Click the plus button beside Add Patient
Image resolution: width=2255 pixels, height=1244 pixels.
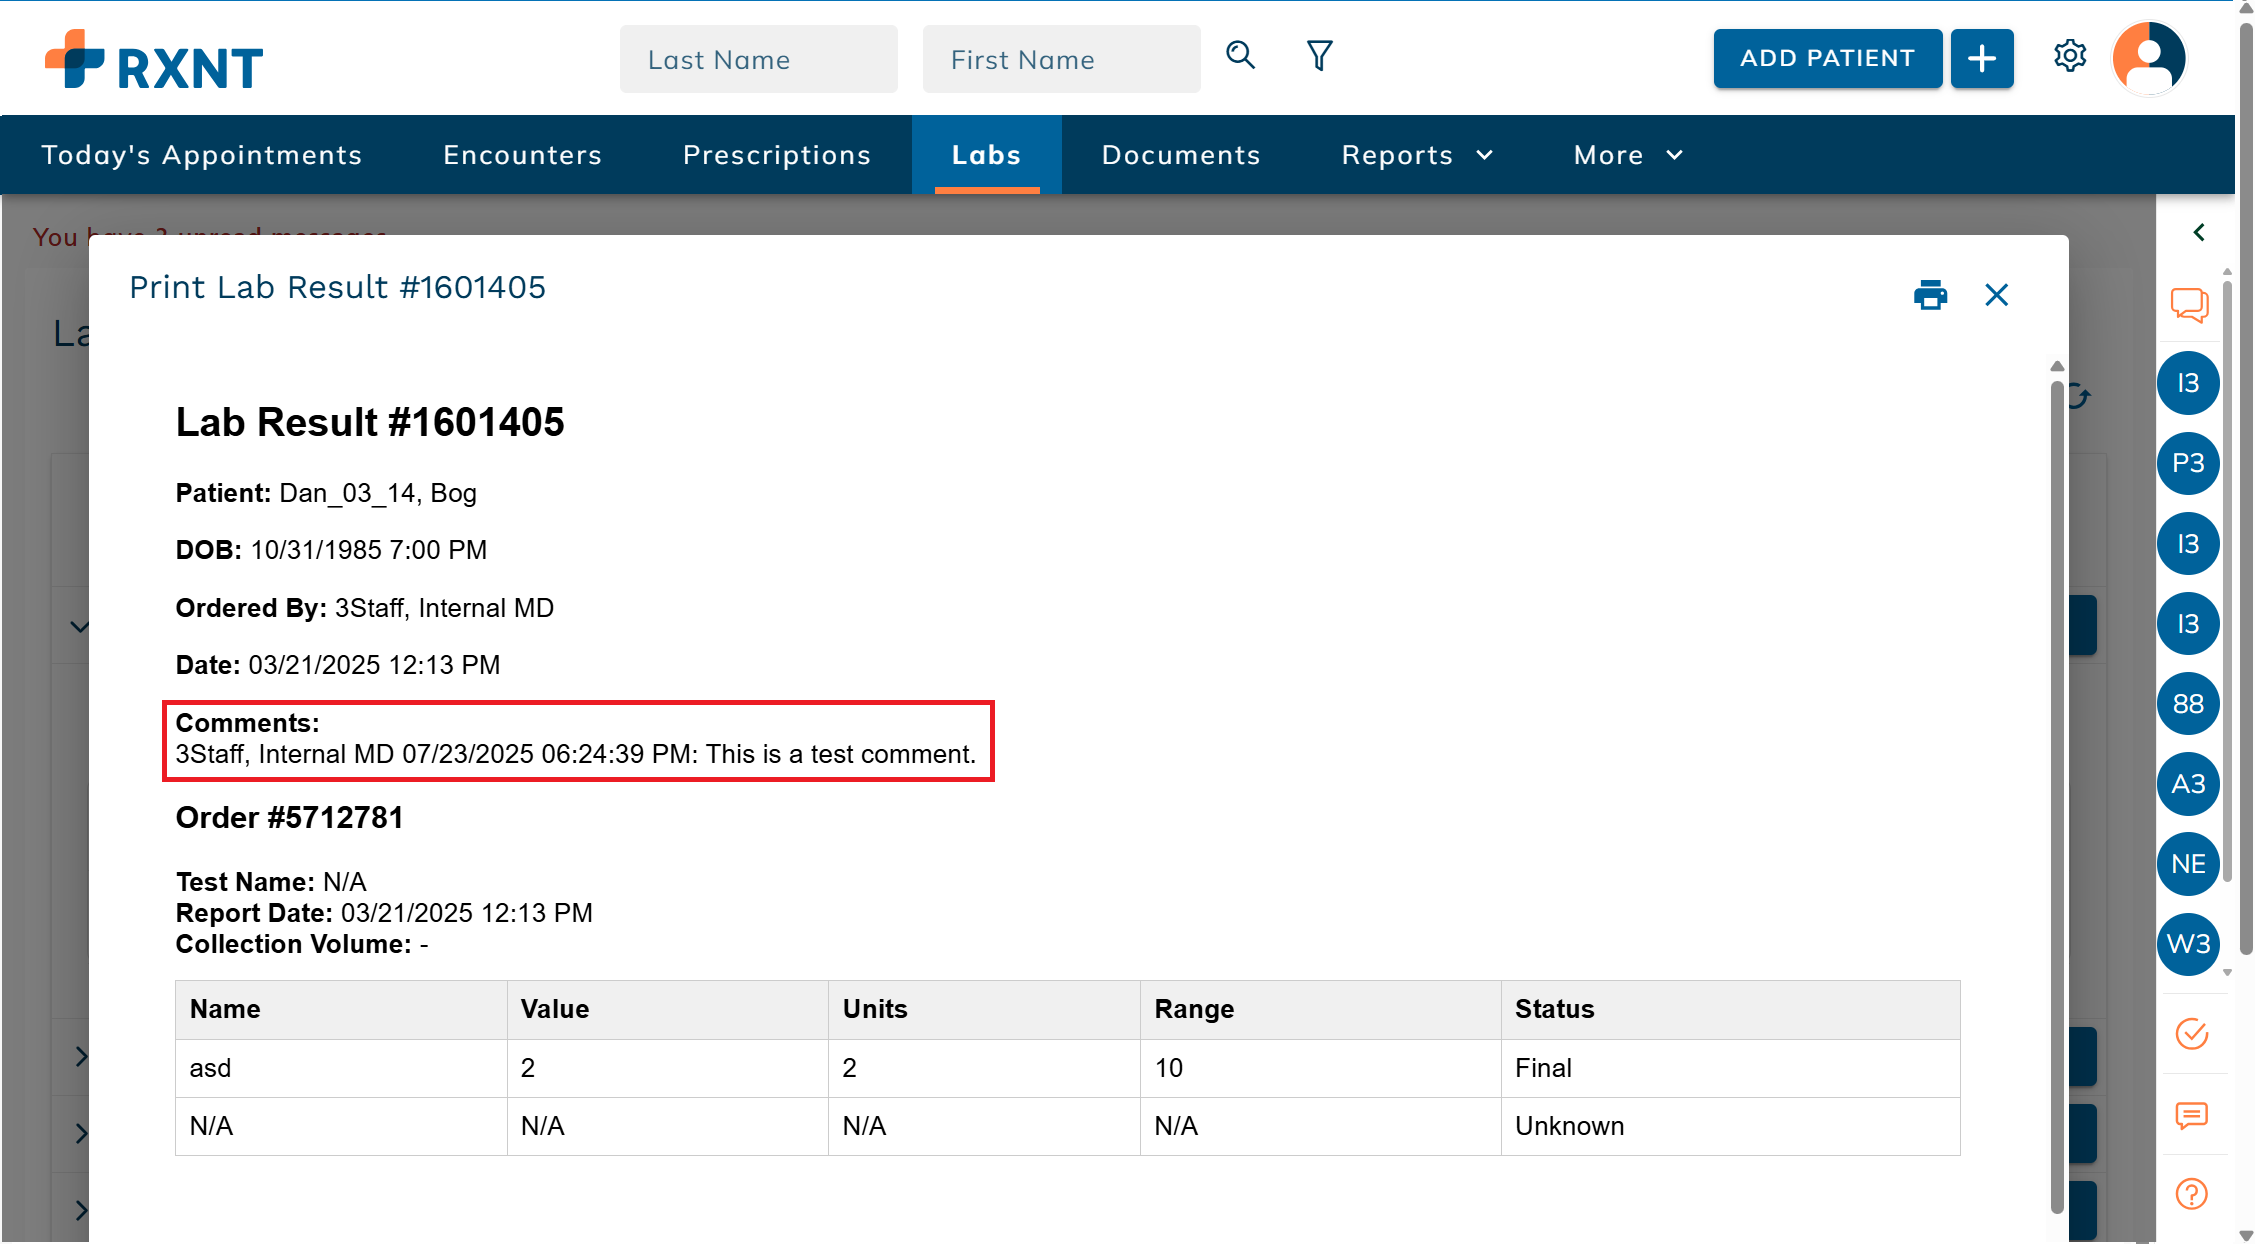[1982, 58]
